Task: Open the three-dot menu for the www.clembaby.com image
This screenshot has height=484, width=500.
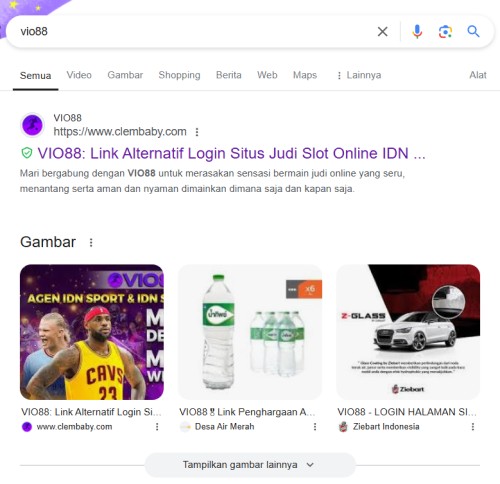Action: [x=157, y=427]
